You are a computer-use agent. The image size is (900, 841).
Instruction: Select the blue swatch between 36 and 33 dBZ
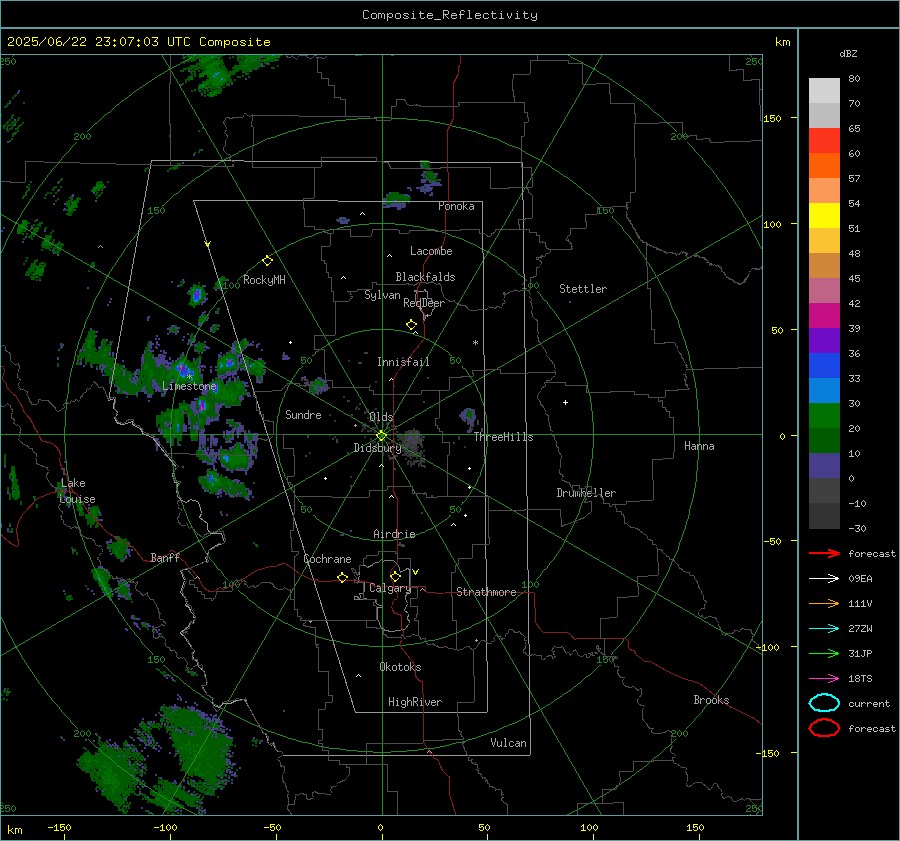click(x=824, y=366)
